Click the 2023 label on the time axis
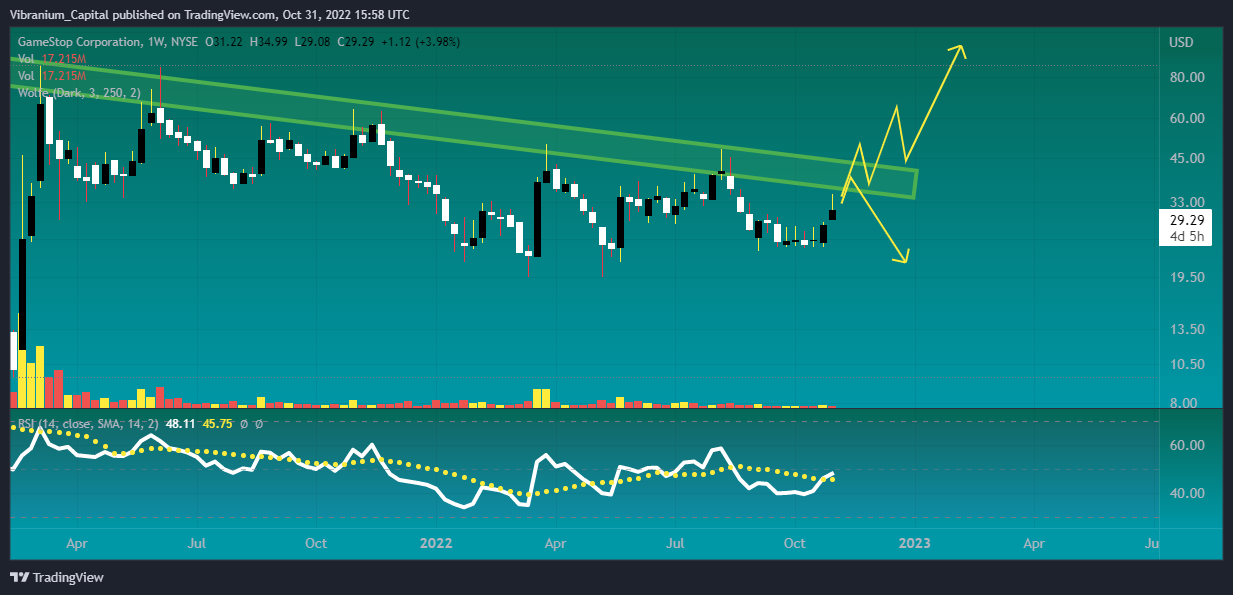The image size is (1233, 595). pyautogui.click(x=915, y=544)
